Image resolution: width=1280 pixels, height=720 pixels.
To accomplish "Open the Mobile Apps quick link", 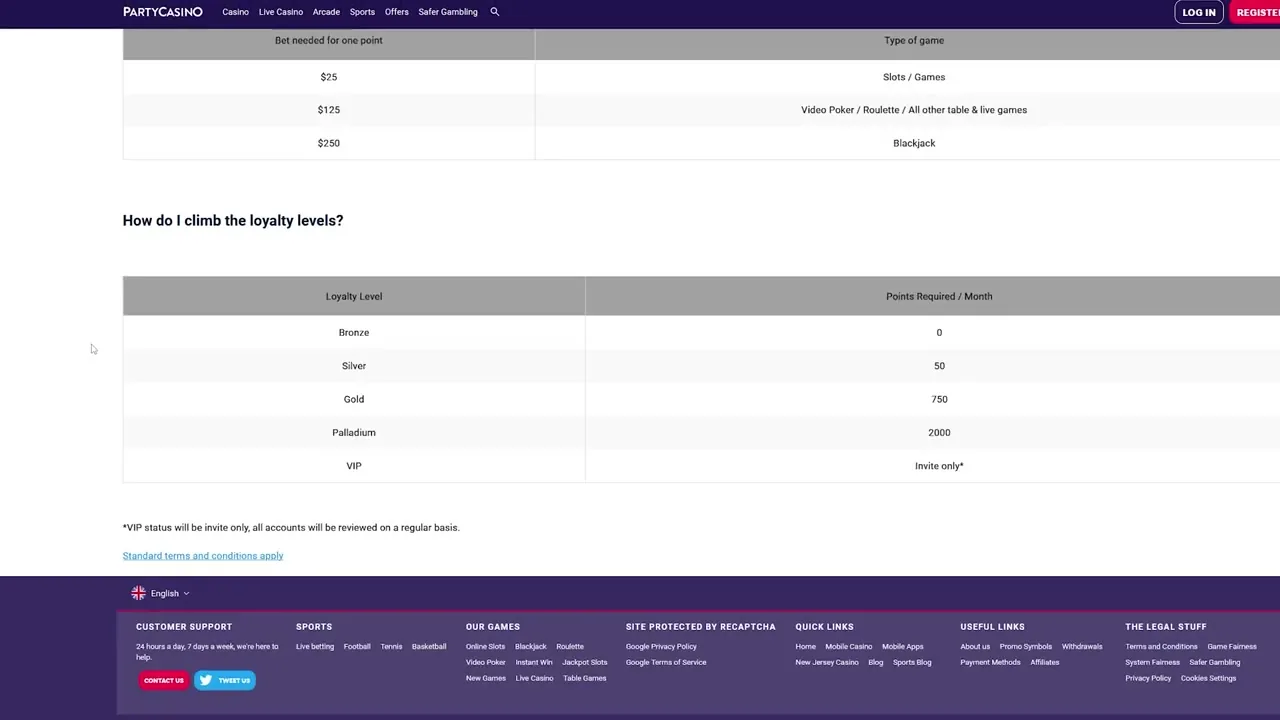I will pyautogui.click(x=903, y=646).
